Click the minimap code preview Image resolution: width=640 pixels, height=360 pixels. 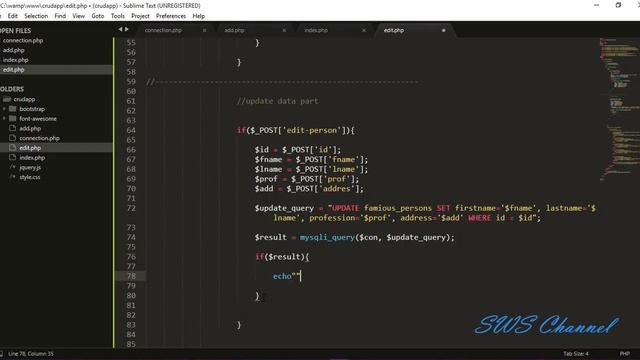(619, 109)
